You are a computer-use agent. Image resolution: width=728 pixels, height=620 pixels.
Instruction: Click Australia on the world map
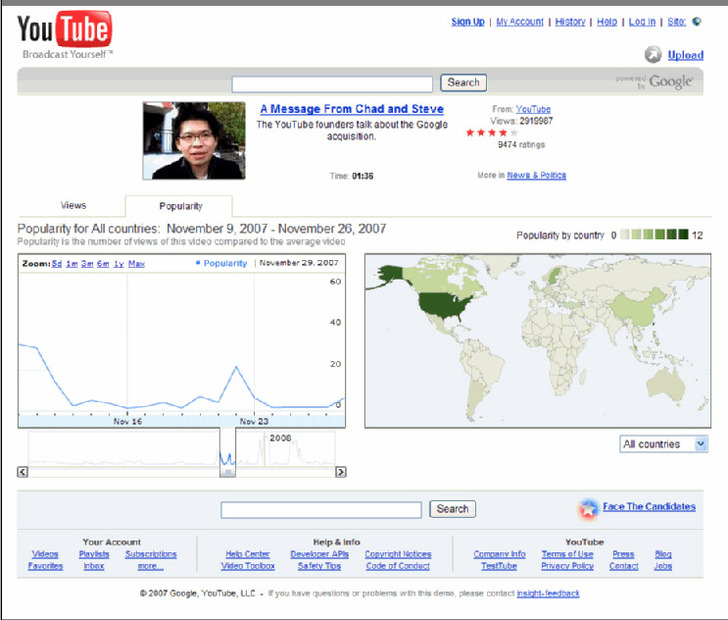pyautogui.click(x=666, y=384)
